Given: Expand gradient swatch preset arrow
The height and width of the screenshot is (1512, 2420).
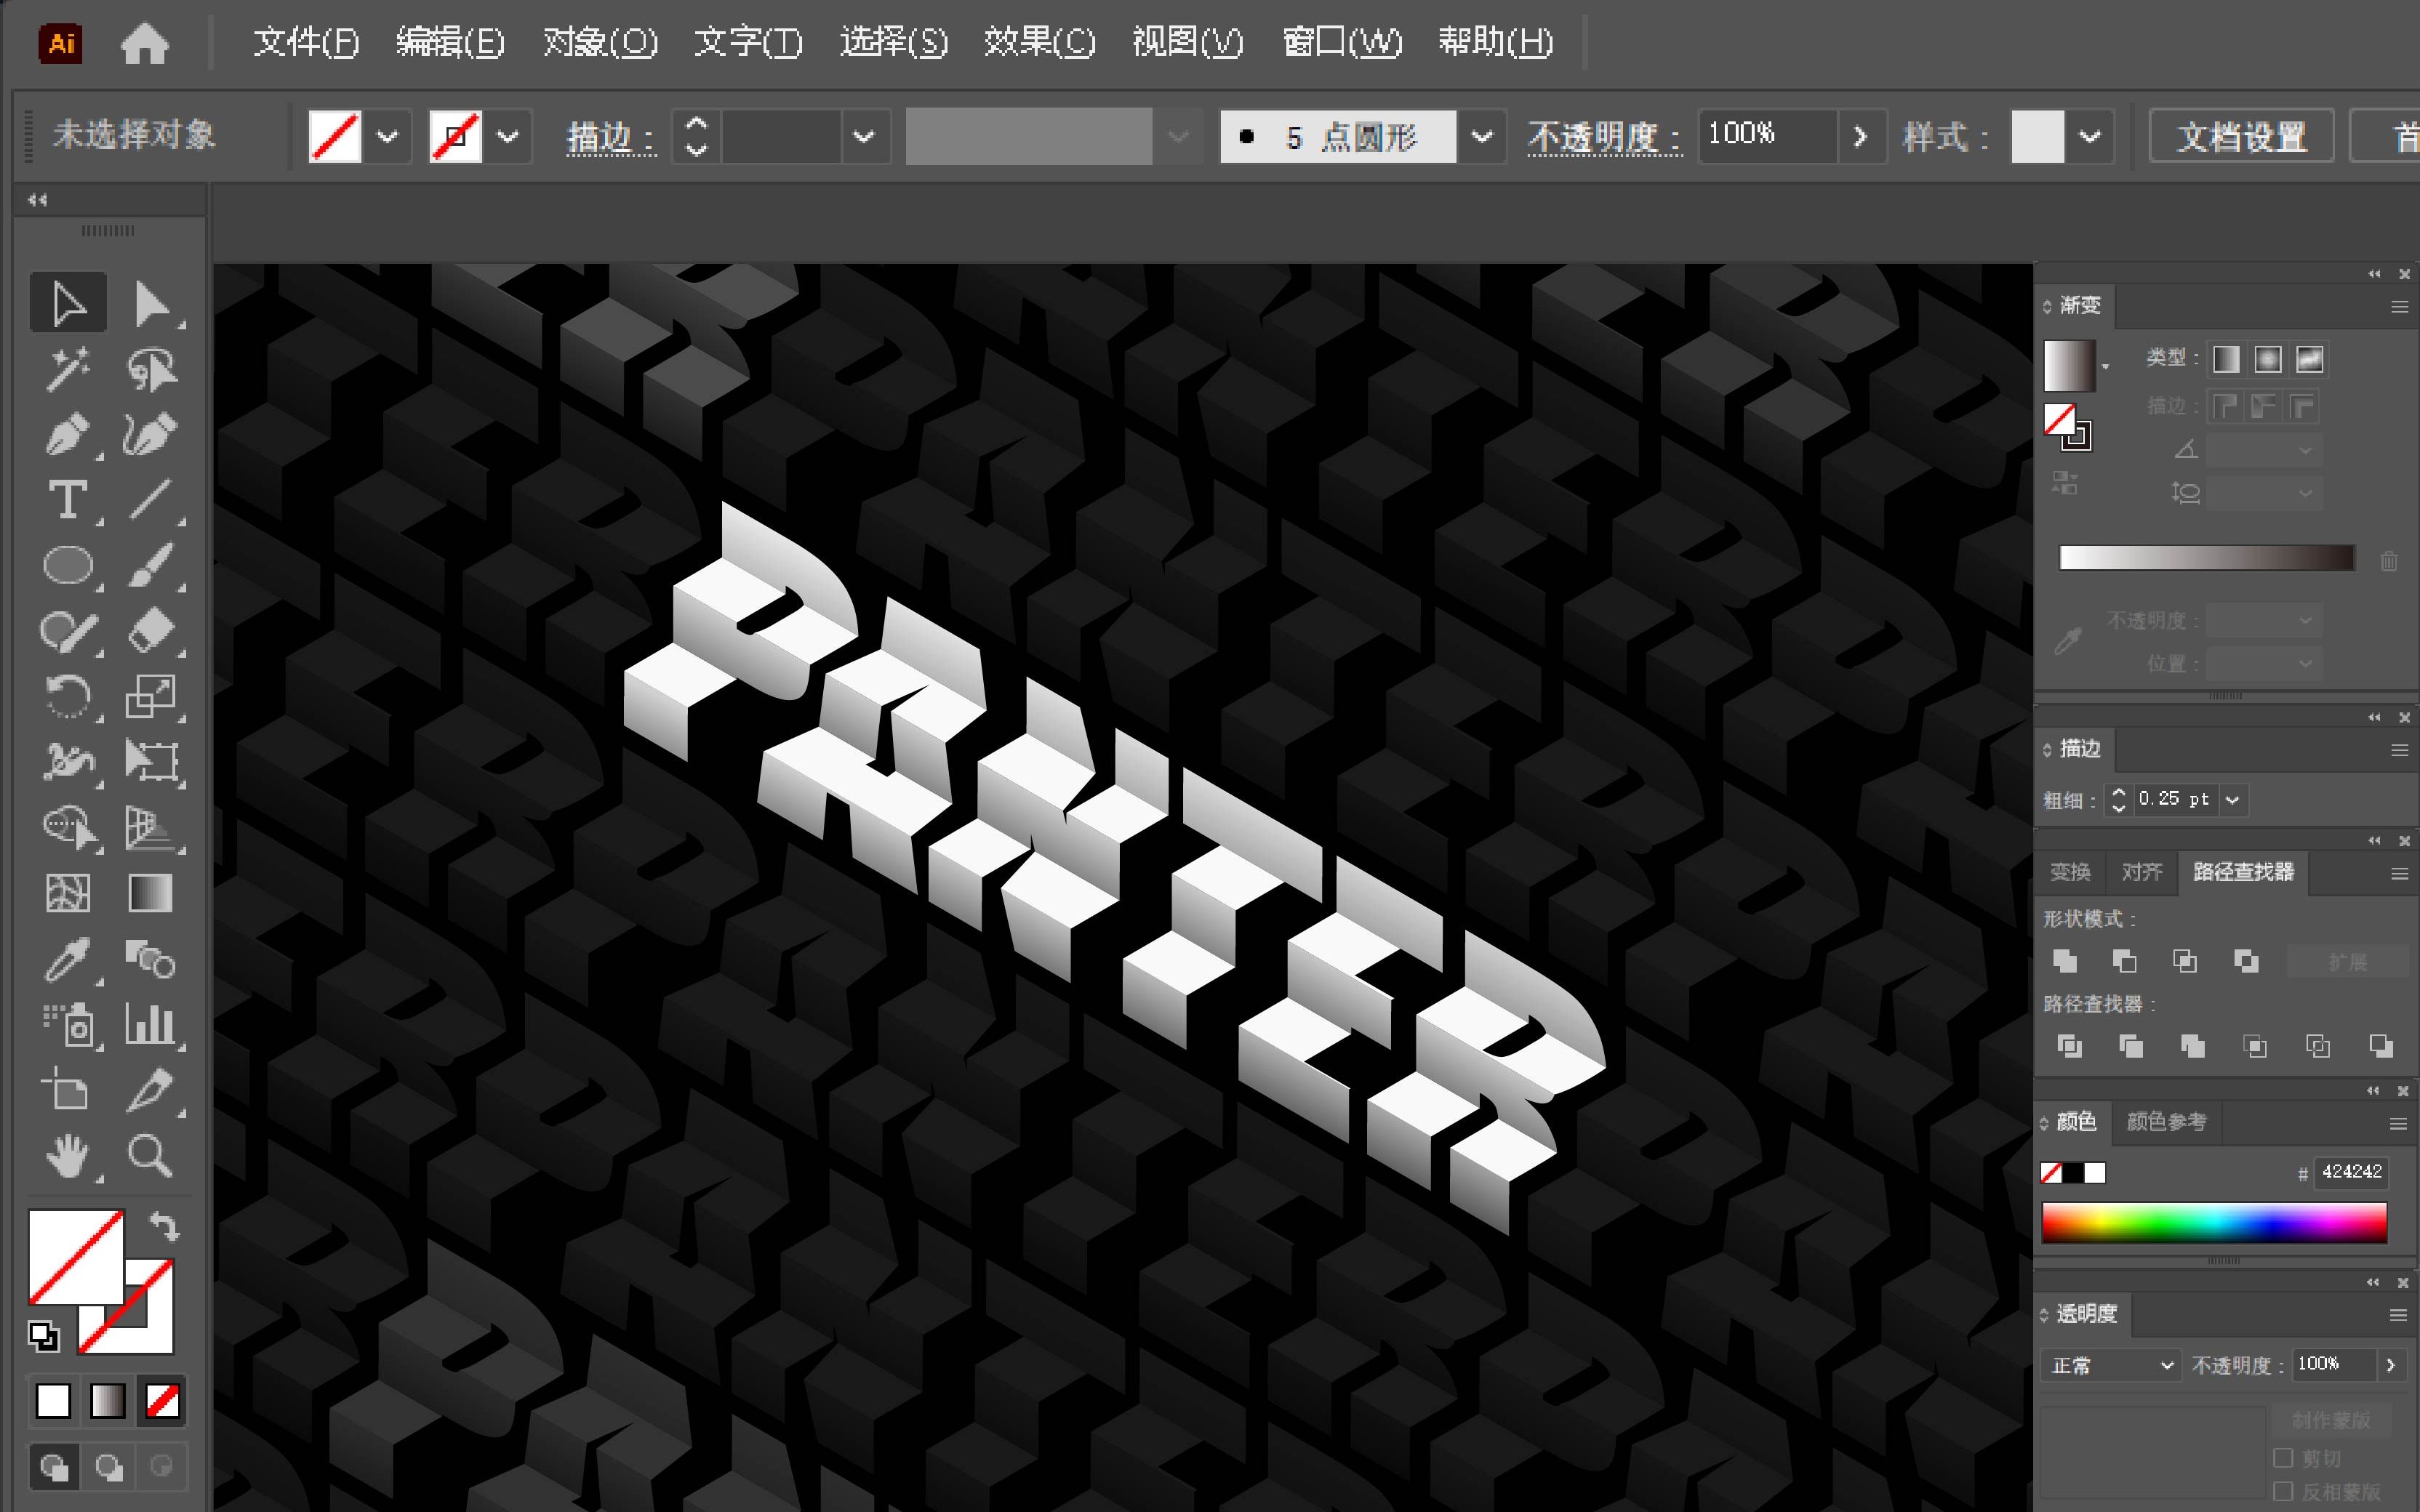Looking at the screenshot, I should coord(2105,367).
